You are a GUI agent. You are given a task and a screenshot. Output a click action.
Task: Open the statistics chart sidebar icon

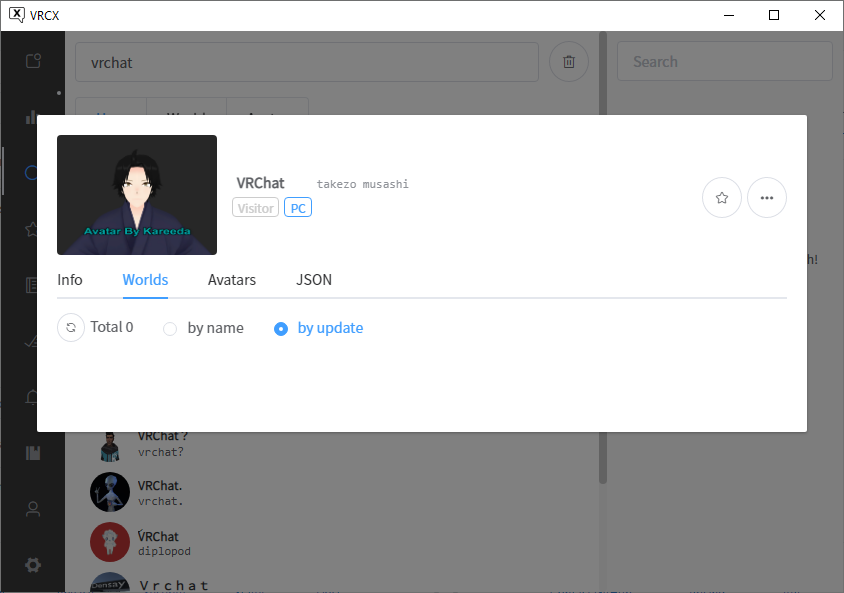click(31, 117)
